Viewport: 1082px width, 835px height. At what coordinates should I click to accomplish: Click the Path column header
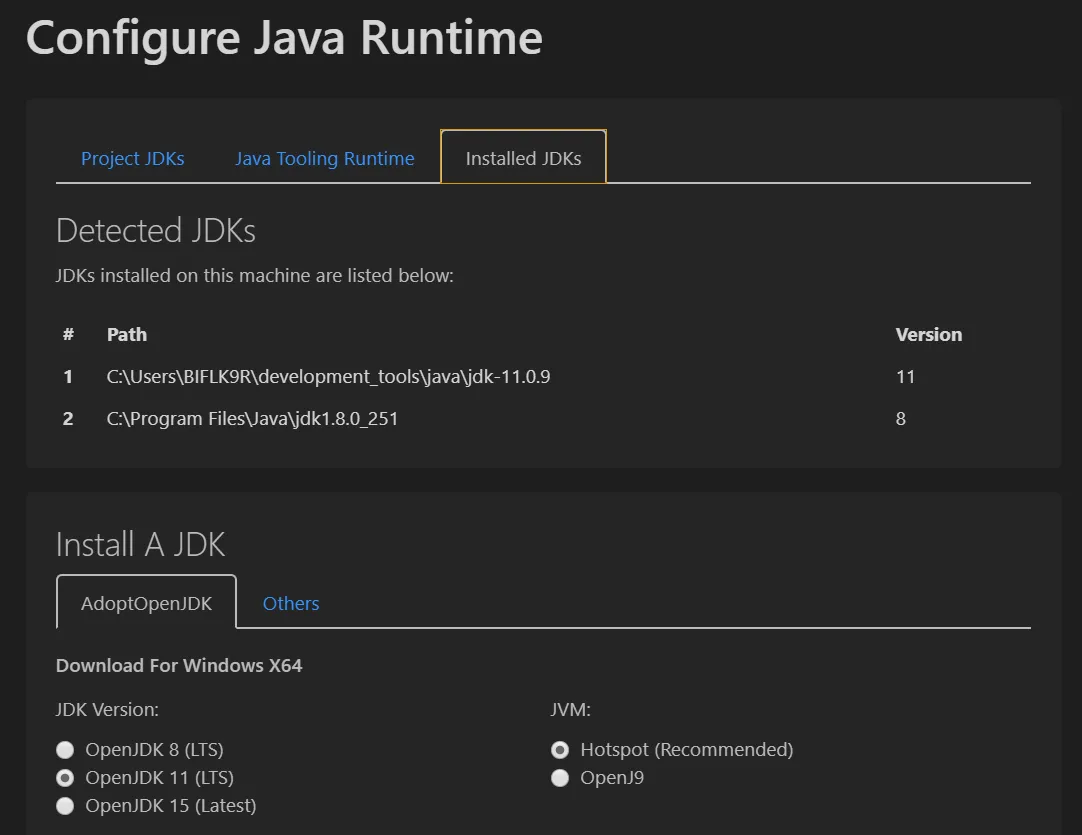pyautogui.click(x=127, y=335)
